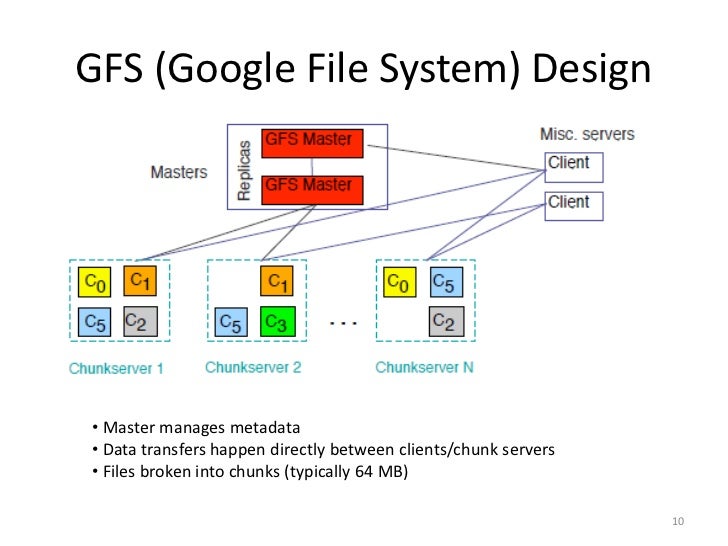The height and width of the screenshot is (546, 728).
Task: Click the 'Chunkserver N' label
Action: [x=424, y=367]
